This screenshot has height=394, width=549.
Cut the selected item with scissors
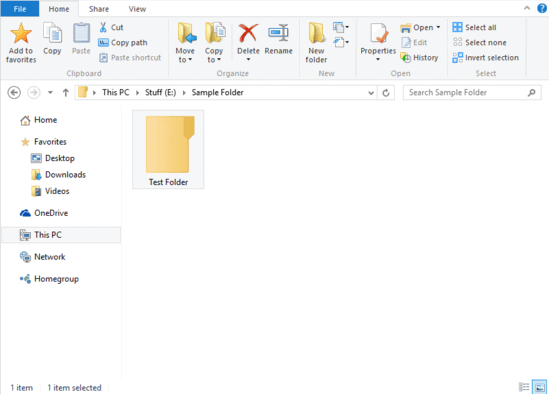111,27
